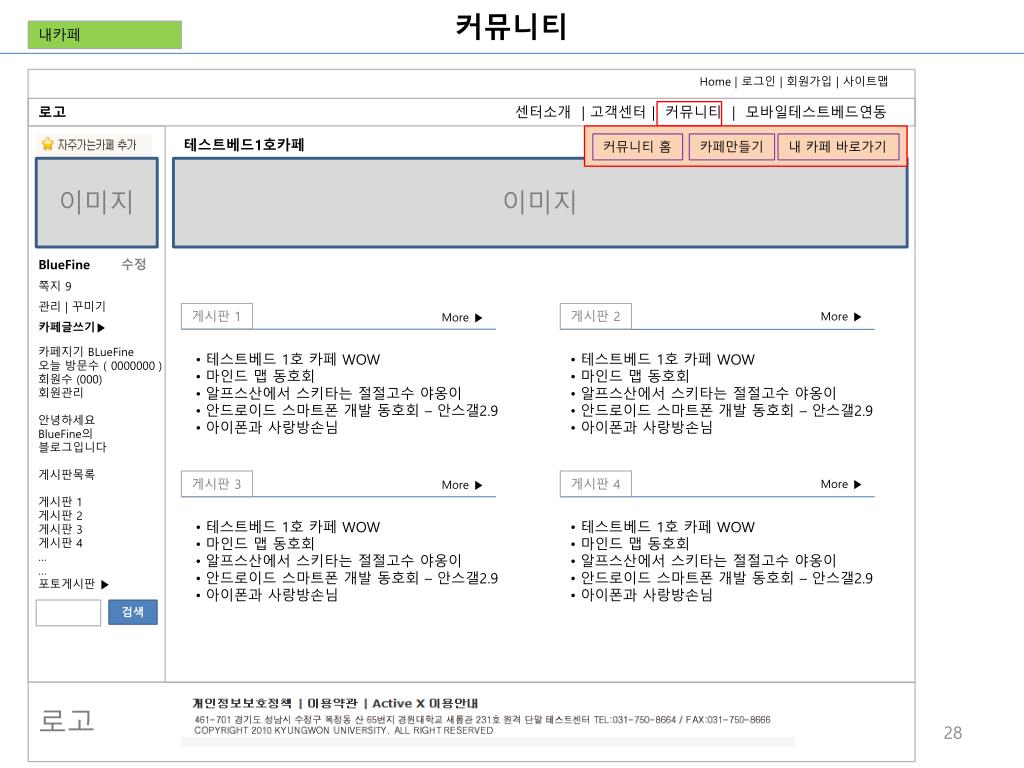
Task: Click 이용약관 in footer
Action: pyautogui.click(x=332, y=703)
